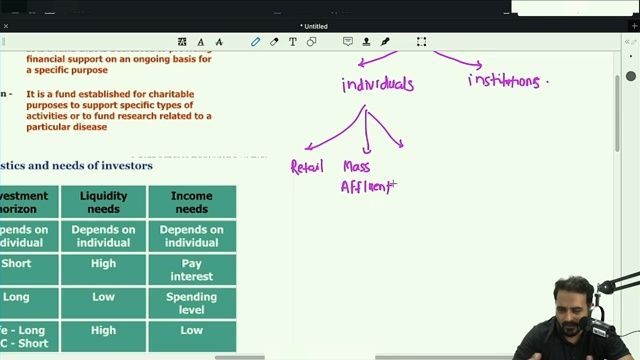Open a new tab with plus

pos(634,26)
